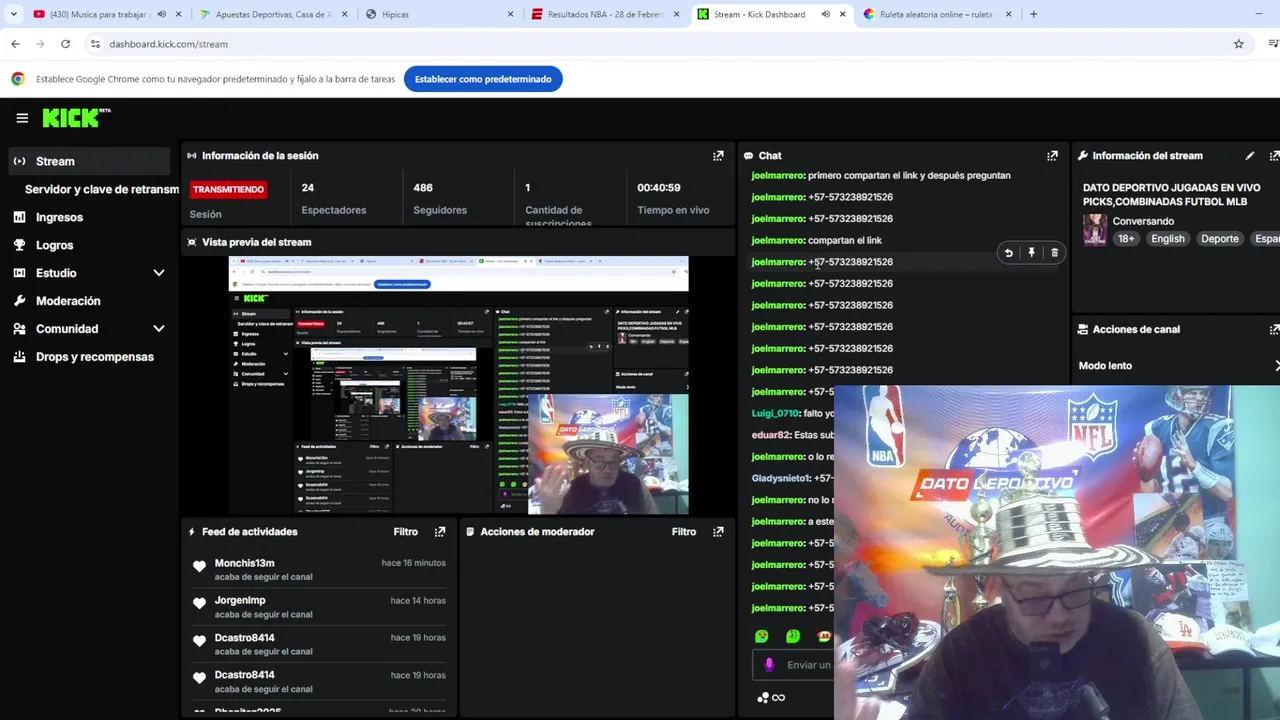Reload the page with the browser refresh icon
Screen dimensions: 1280x720
tap(65, 44)
